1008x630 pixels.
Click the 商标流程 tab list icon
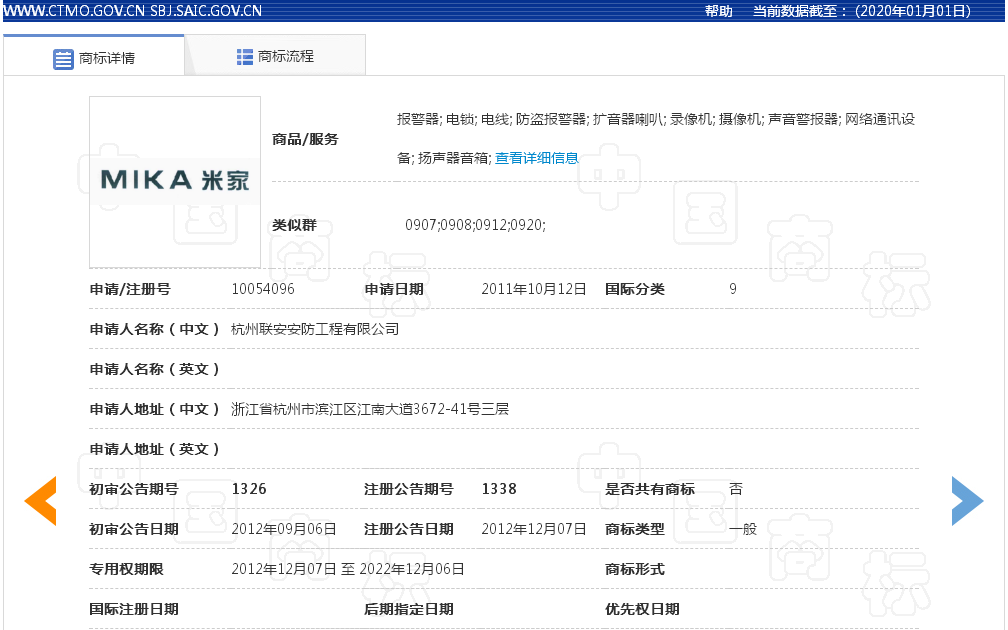[x=244, y=57]
